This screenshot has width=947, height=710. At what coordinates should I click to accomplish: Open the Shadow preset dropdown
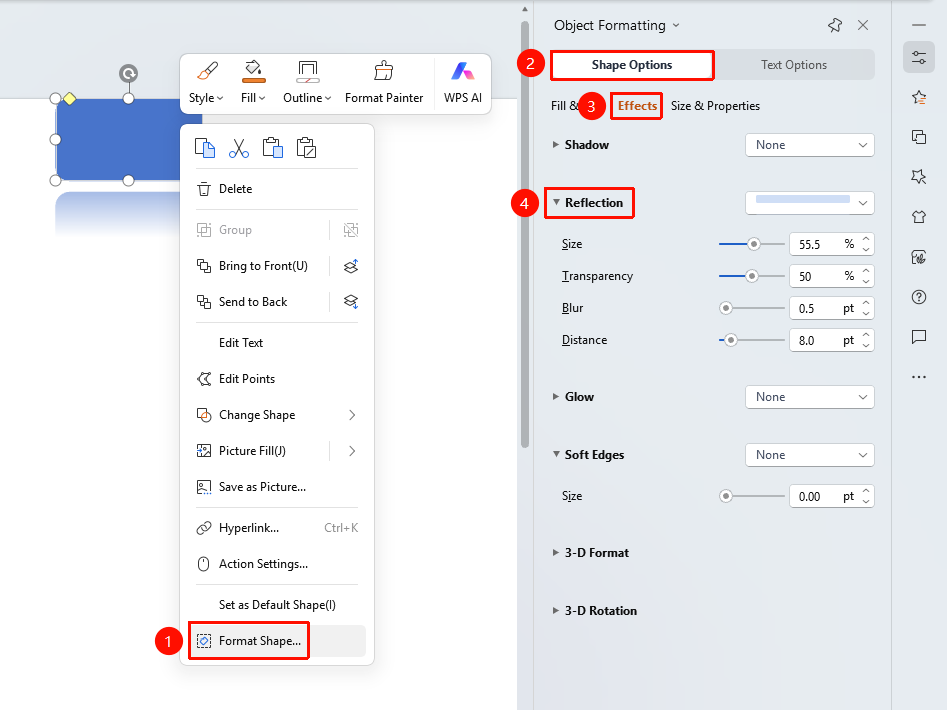coord(809,145)
